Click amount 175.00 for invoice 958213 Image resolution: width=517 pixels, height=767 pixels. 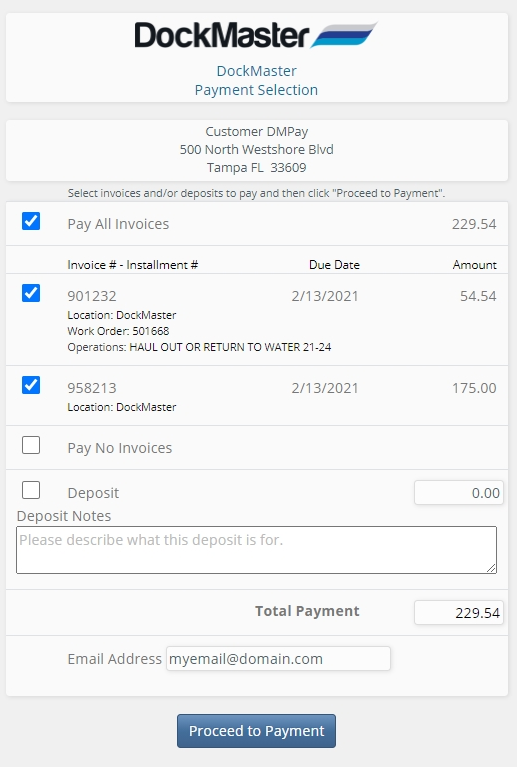(x=474, y=388)
